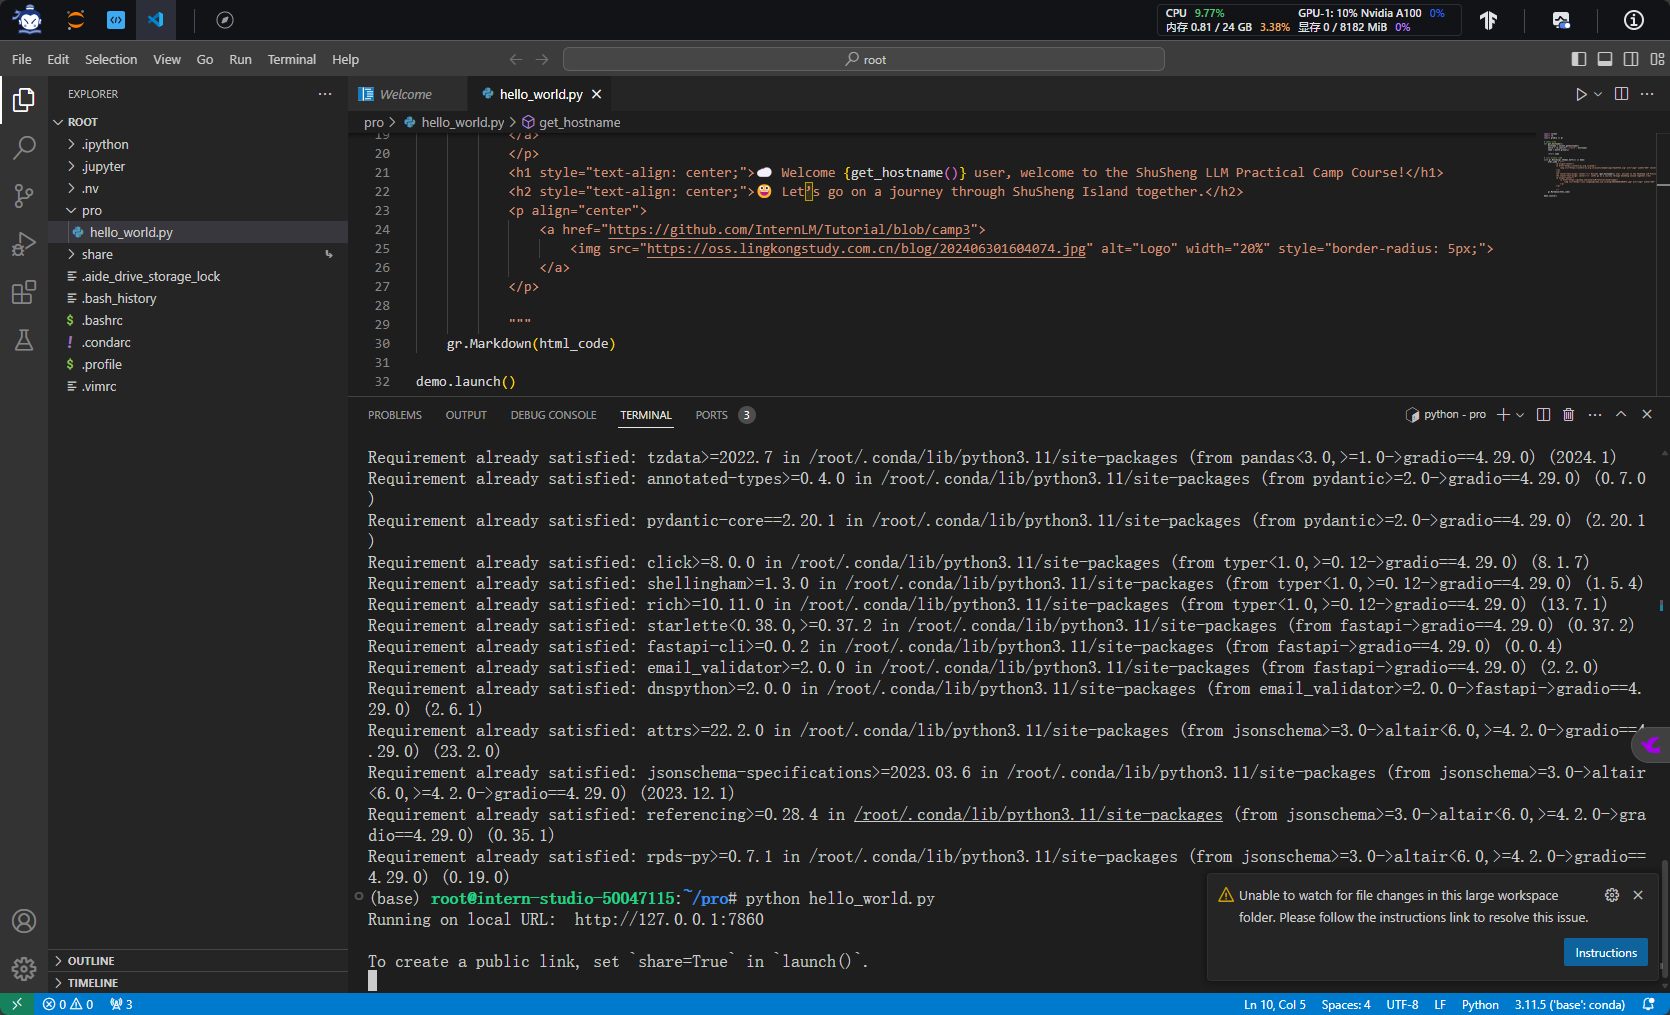The width and height of the screenshot is (1670, 1015).
Task: Open the Terminal menu
Action: [291, 59]
